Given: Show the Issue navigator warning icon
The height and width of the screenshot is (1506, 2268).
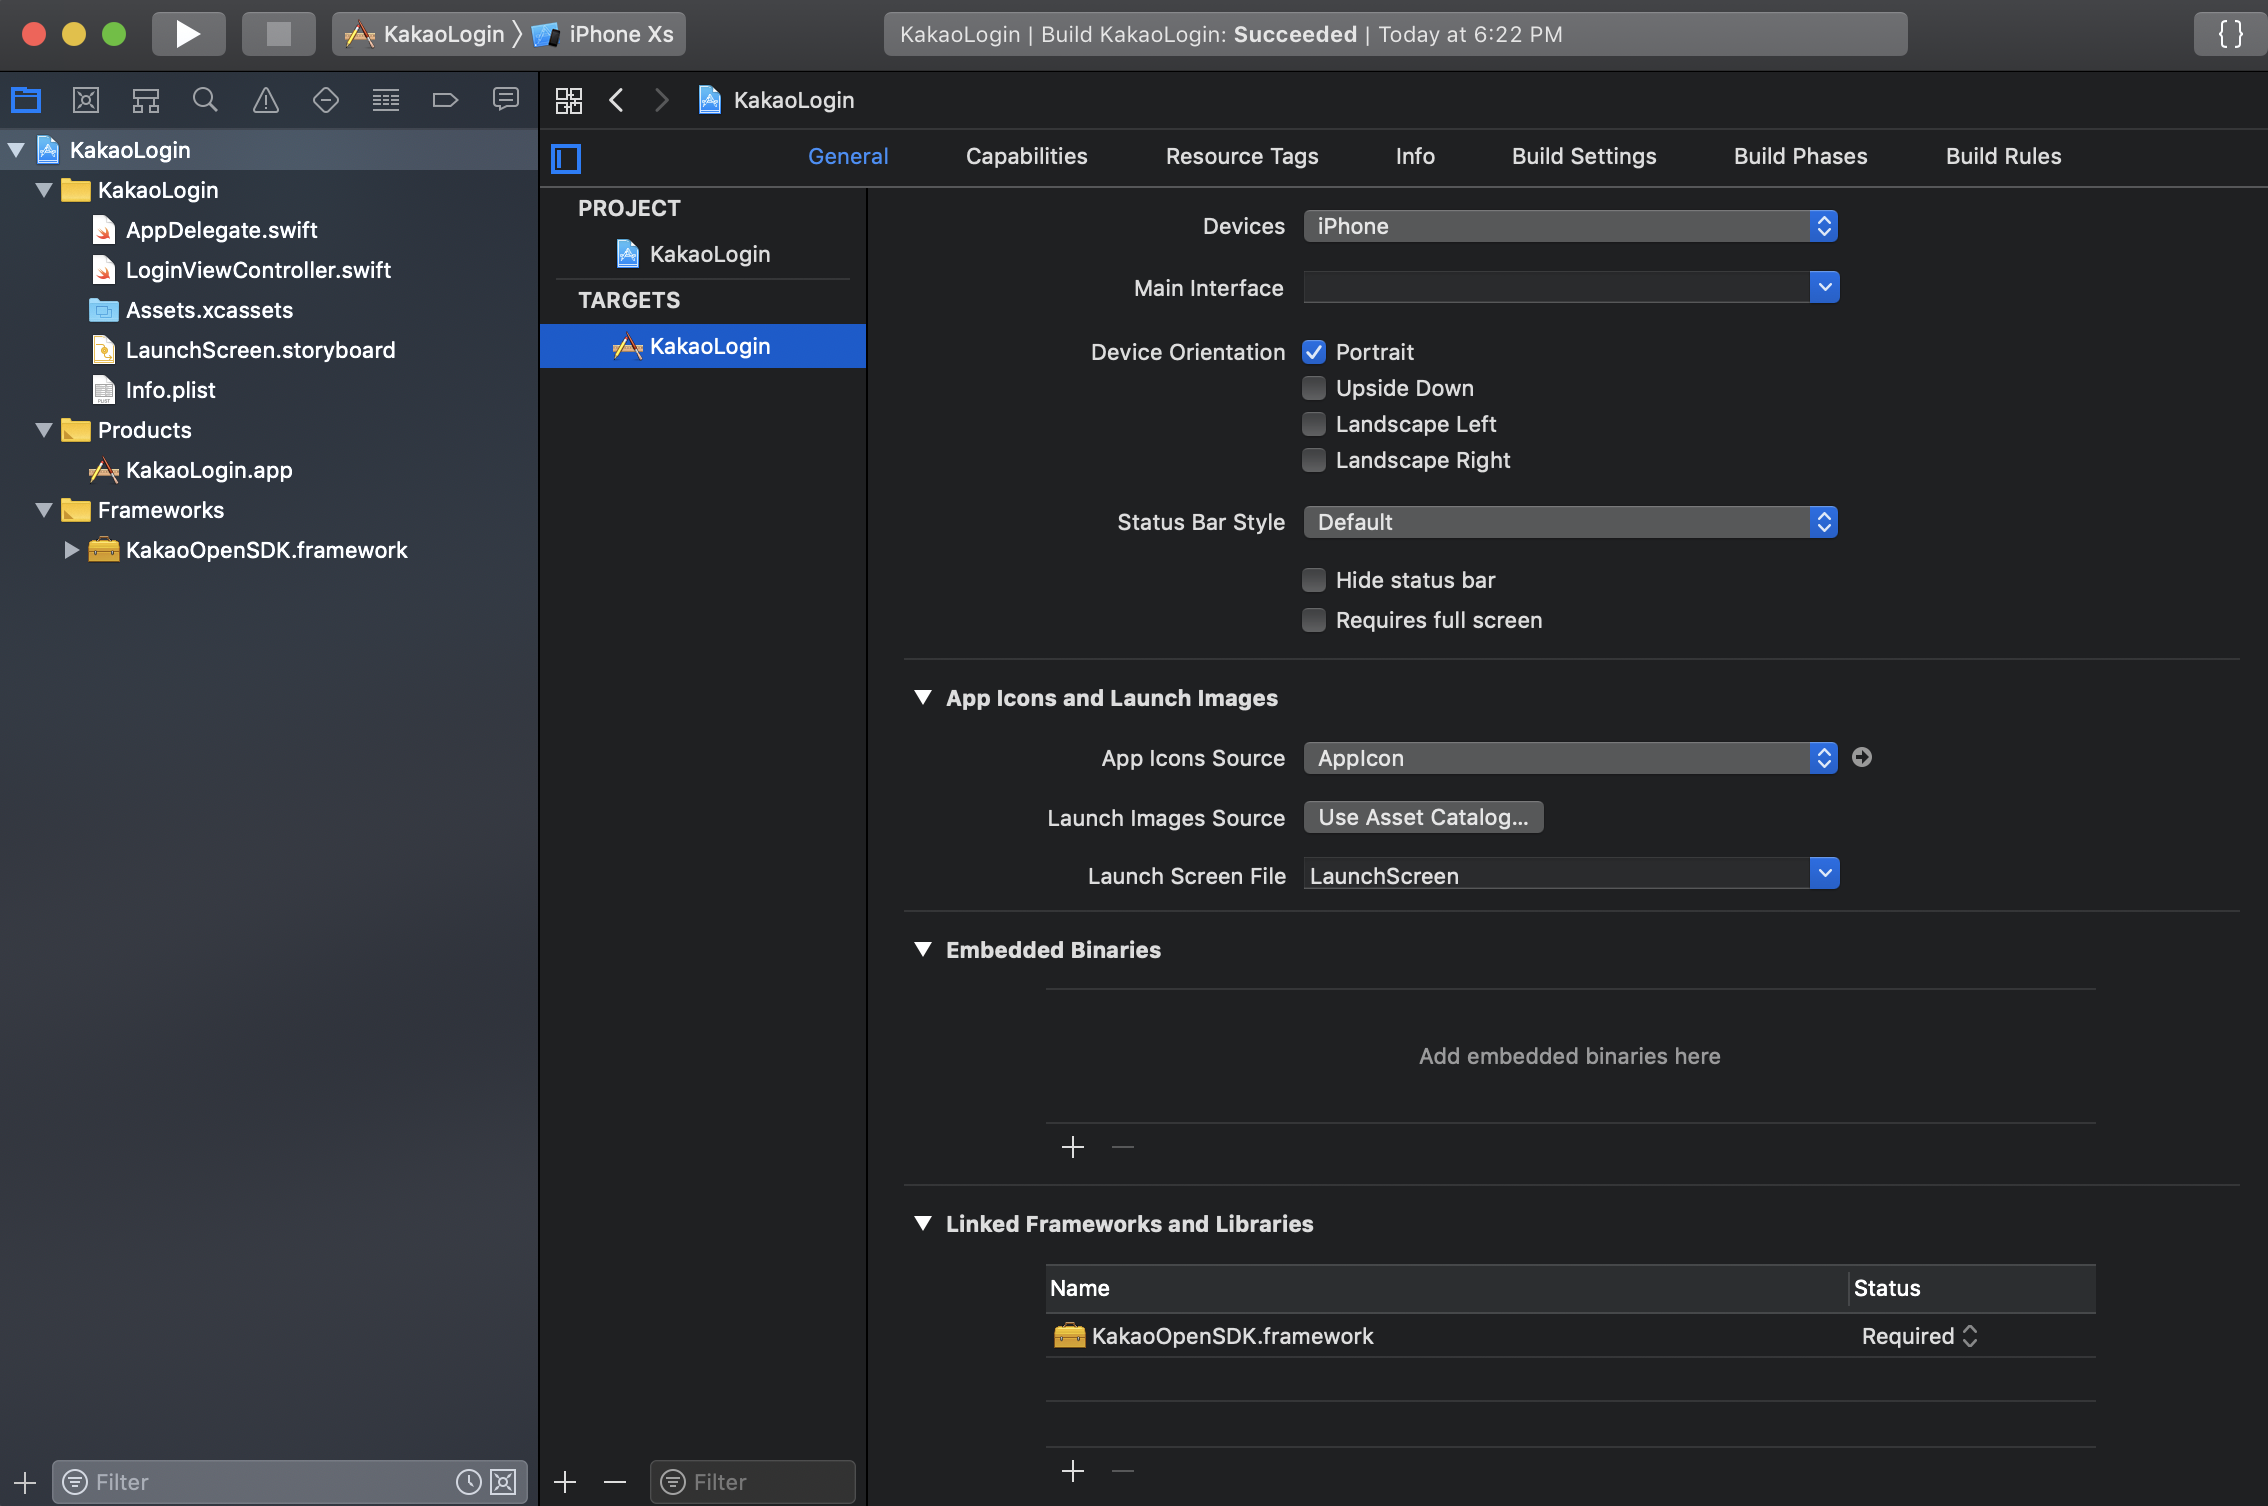Looking at the screenshot, I should (265, 100).
